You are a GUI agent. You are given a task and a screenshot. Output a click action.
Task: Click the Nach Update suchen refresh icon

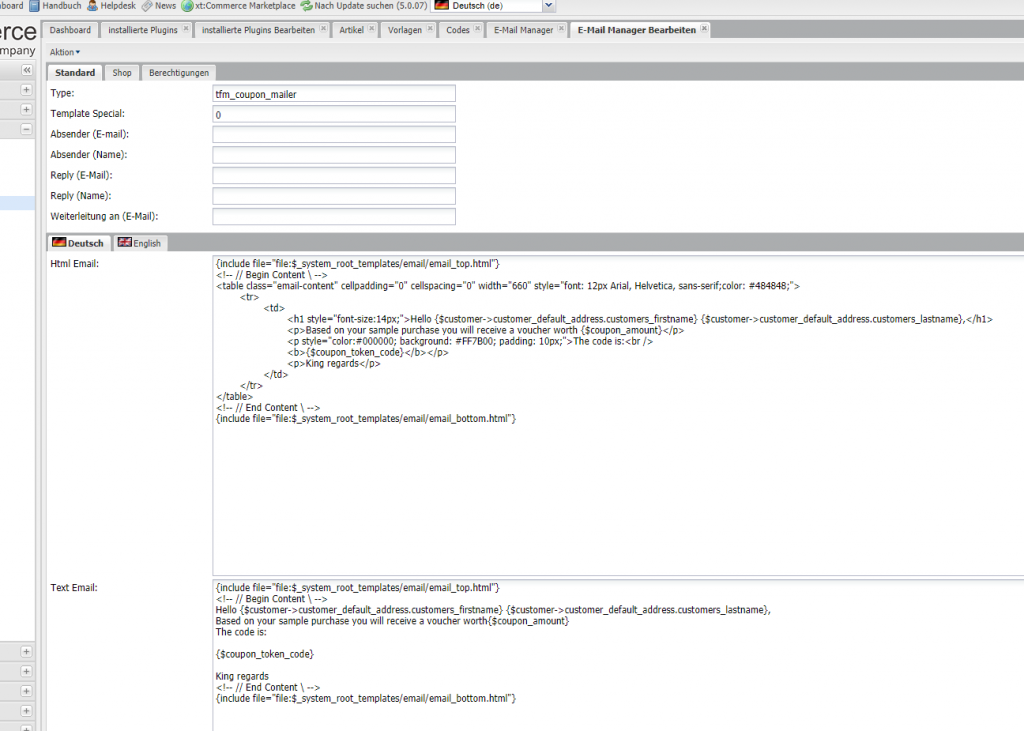pyautogui.click(x=306, y=6)
